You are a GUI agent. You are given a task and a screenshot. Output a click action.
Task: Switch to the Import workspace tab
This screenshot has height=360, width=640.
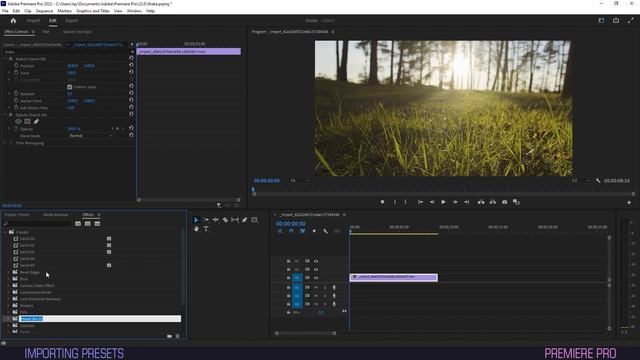[33, 20]
